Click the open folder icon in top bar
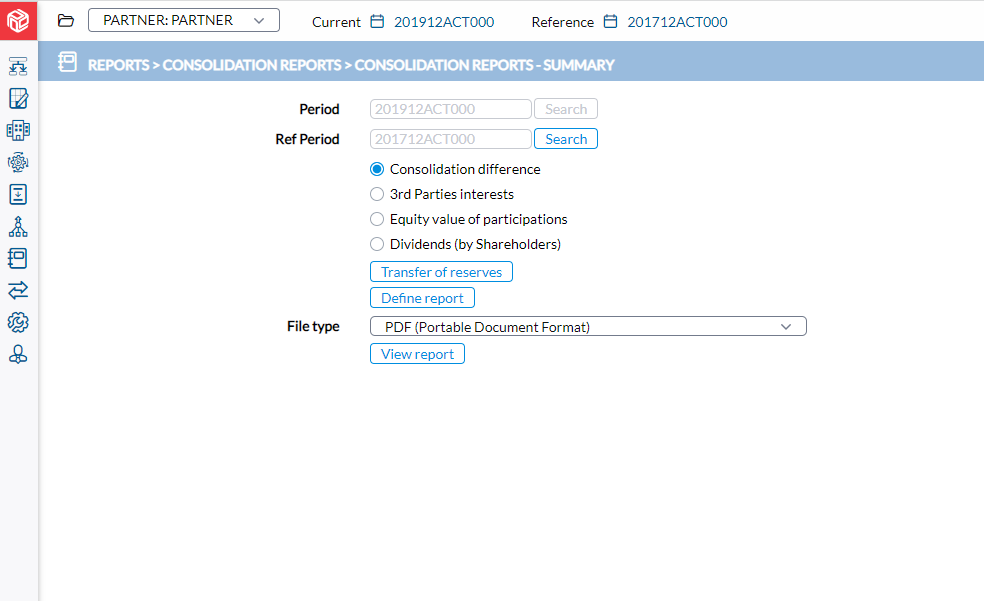 click(x=66, y=21)
